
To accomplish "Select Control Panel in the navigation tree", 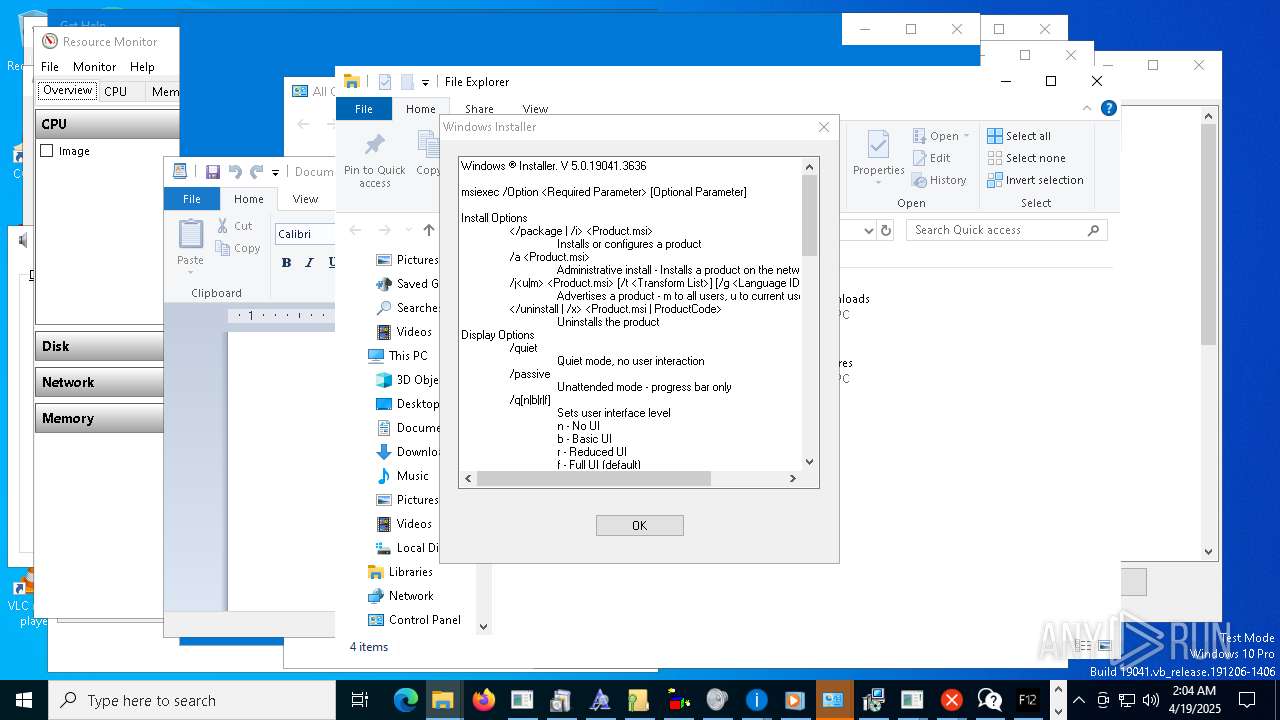I will 414,619.
